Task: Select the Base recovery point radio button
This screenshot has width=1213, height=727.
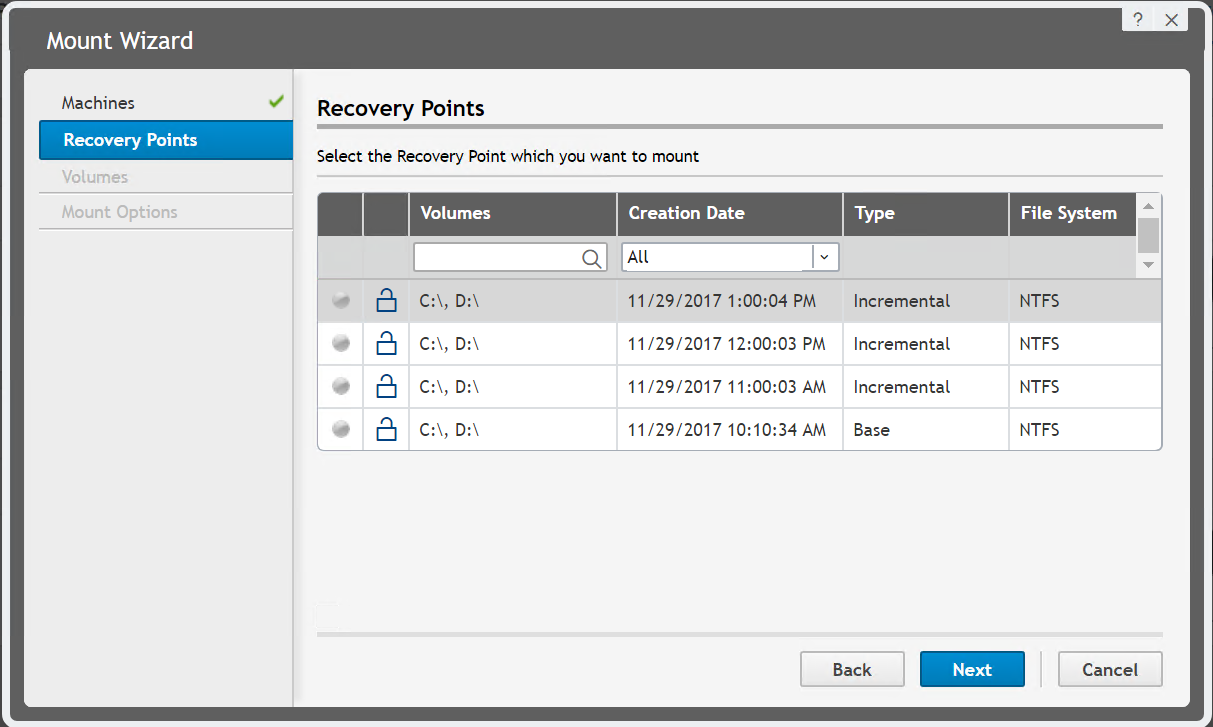Action: [341, 430]
